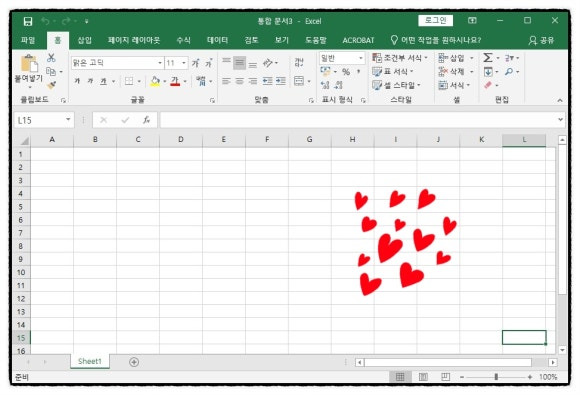Click the 공유 share button
Image resolution: width=580 pixels, height=395 pixels.
(x=542, y=40)
